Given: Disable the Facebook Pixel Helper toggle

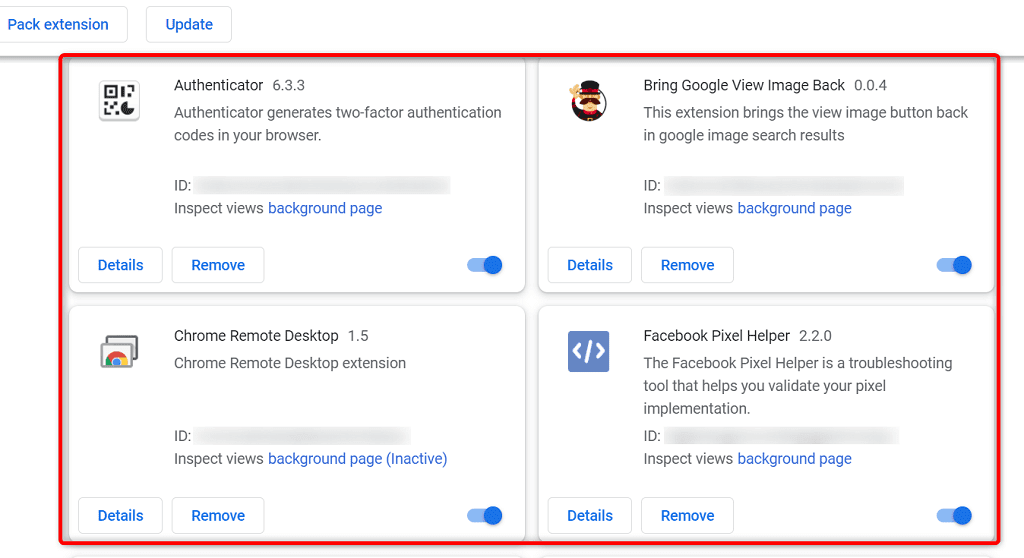Looking at the screenshot, I should coord(954,516).
